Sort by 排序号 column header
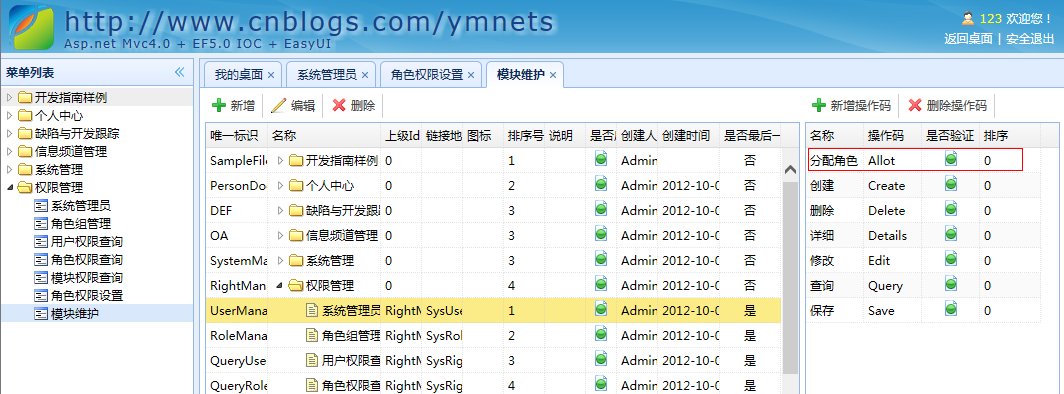The width and height of the screenshot is (1064, 394). [525, 136]
